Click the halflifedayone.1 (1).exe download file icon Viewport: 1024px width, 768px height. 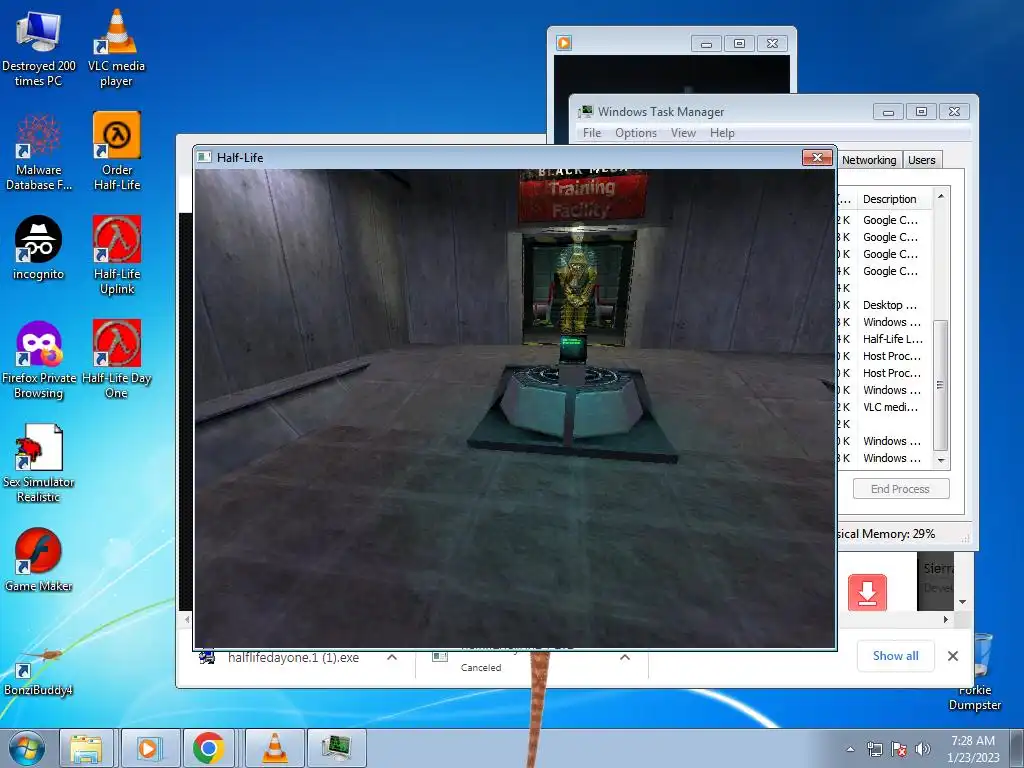(x=207, y=657)
